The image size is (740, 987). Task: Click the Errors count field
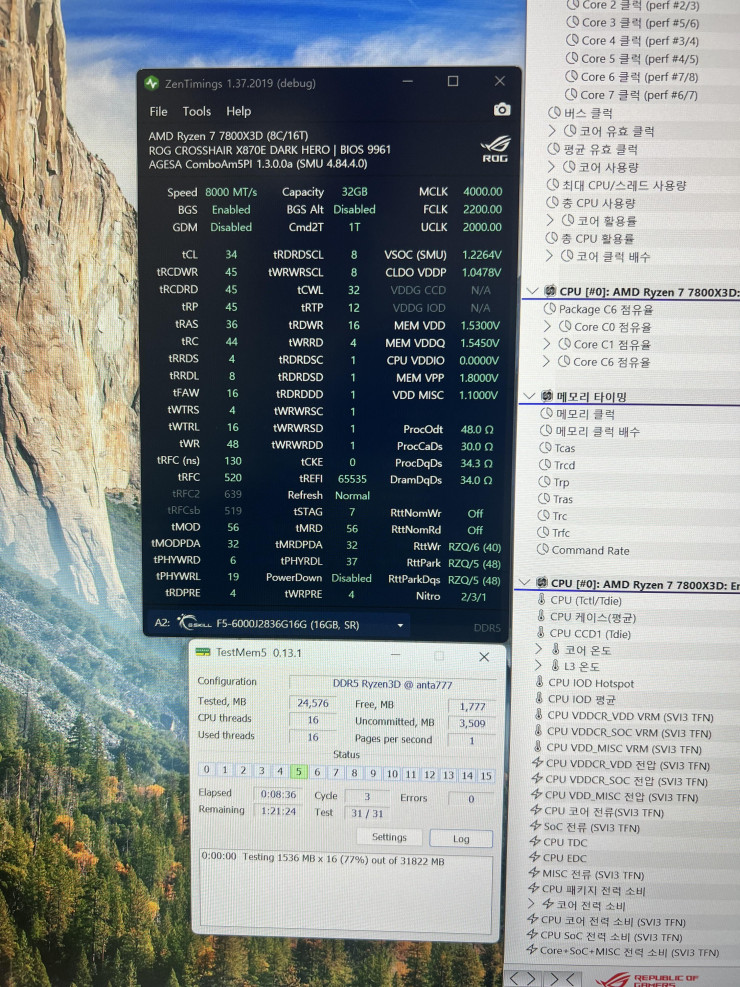[x=470, y=799]
